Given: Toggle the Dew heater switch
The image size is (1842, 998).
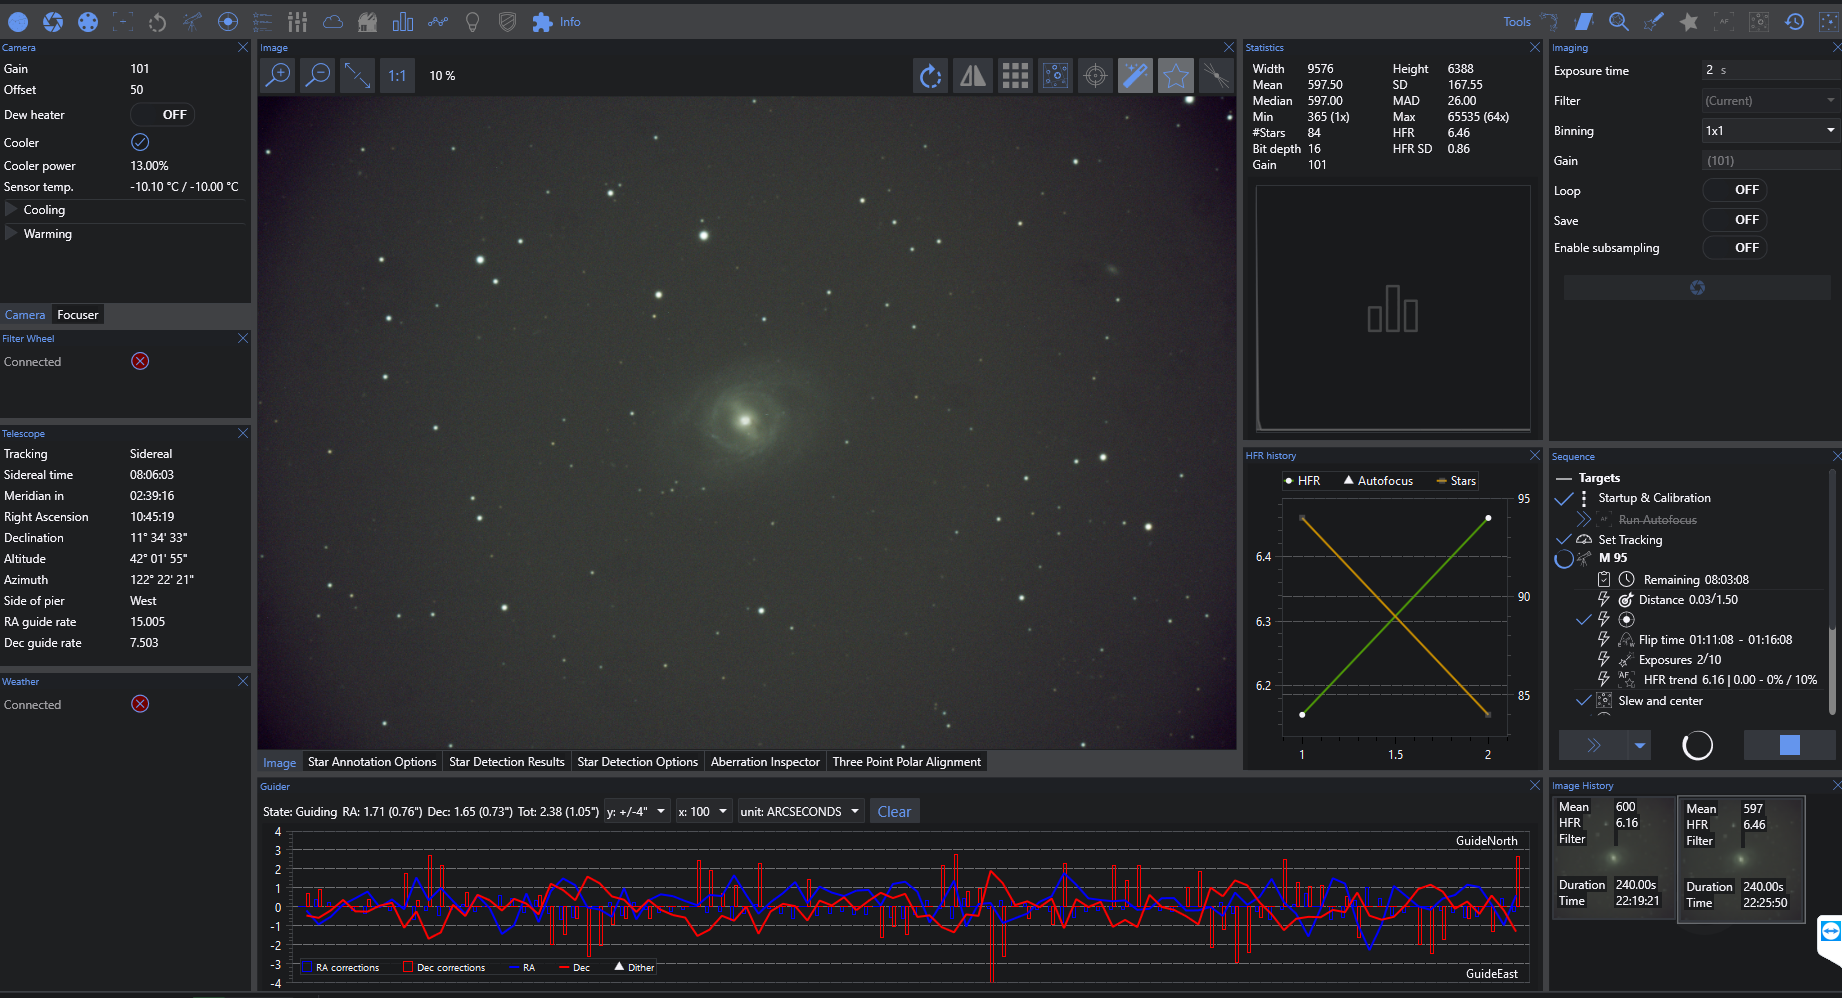Looking at the screenshot, I should point(163,115).
